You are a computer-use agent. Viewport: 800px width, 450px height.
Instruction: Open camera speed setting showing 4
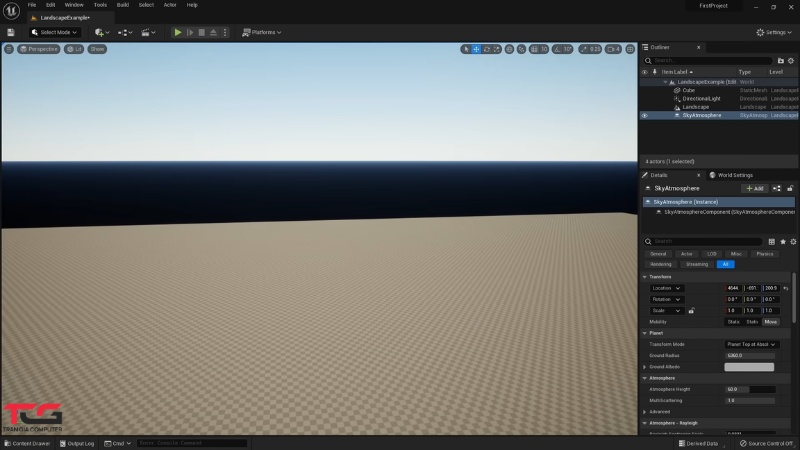[x=613, y=49]
